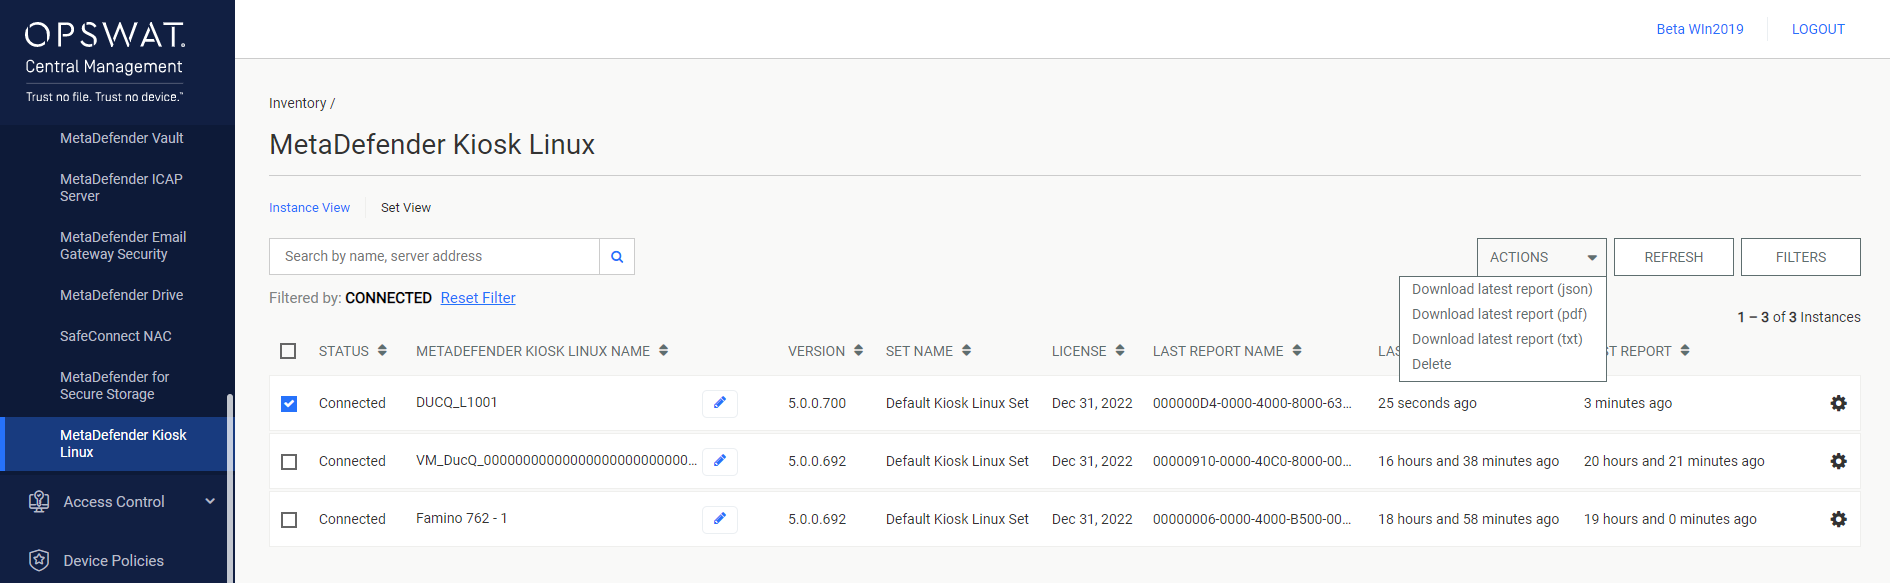1890x583 pixels.
Task: Switch to the Instance View tab
Action: tap(309, 208)
